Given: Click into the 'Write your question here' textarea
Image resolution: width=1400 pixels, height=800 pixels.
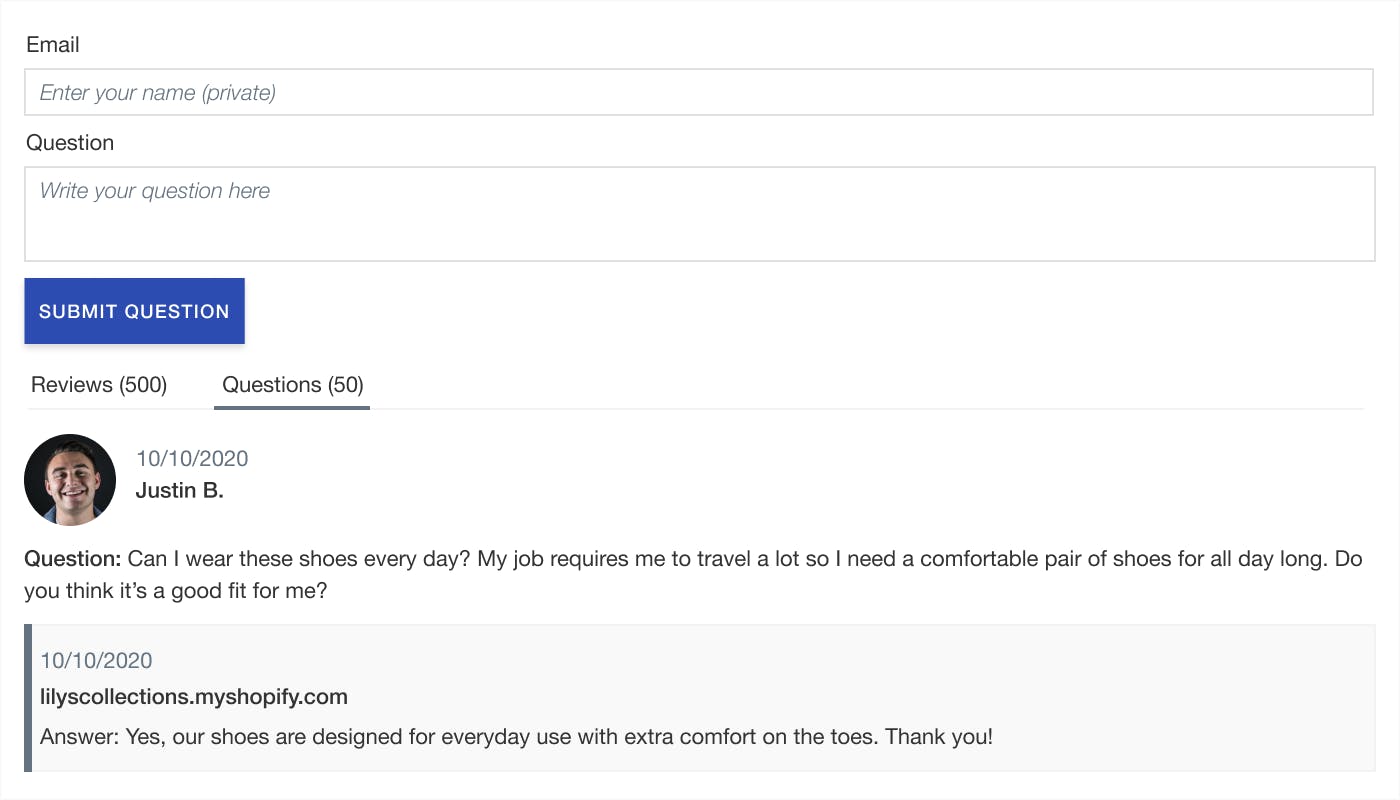Looking at the screenshot, I should pos(700,214).
